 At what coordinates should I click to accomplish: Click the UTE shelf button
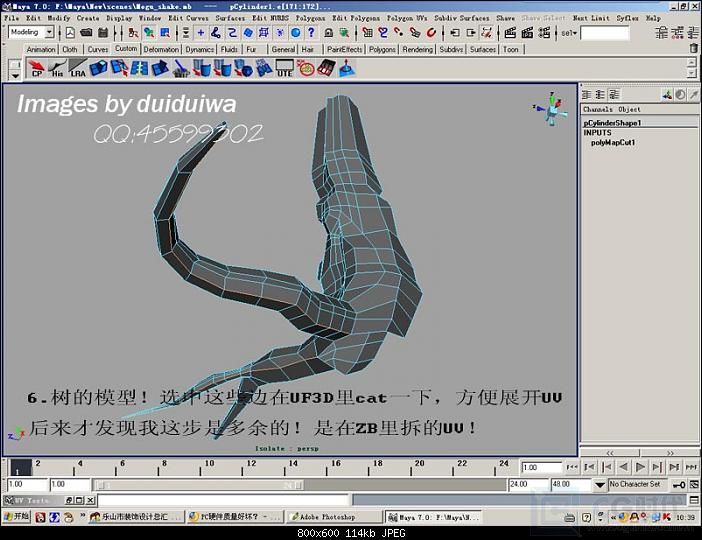tap(284, 69)
